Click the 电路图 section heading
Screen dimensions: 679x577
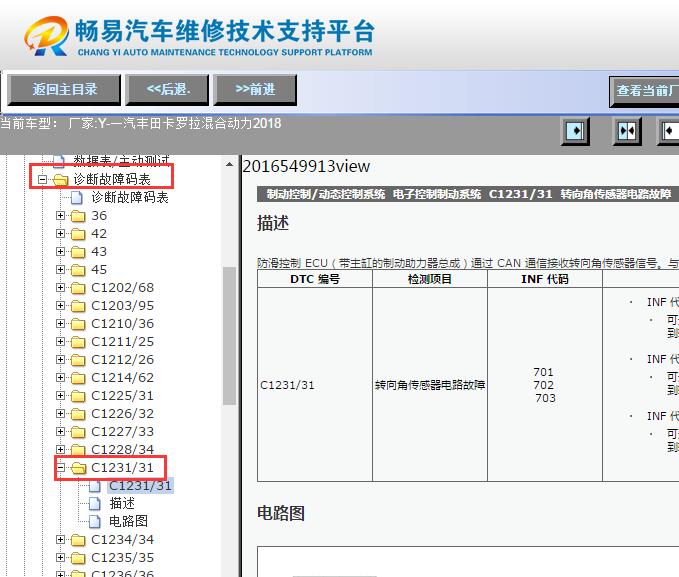coord(281,513)
